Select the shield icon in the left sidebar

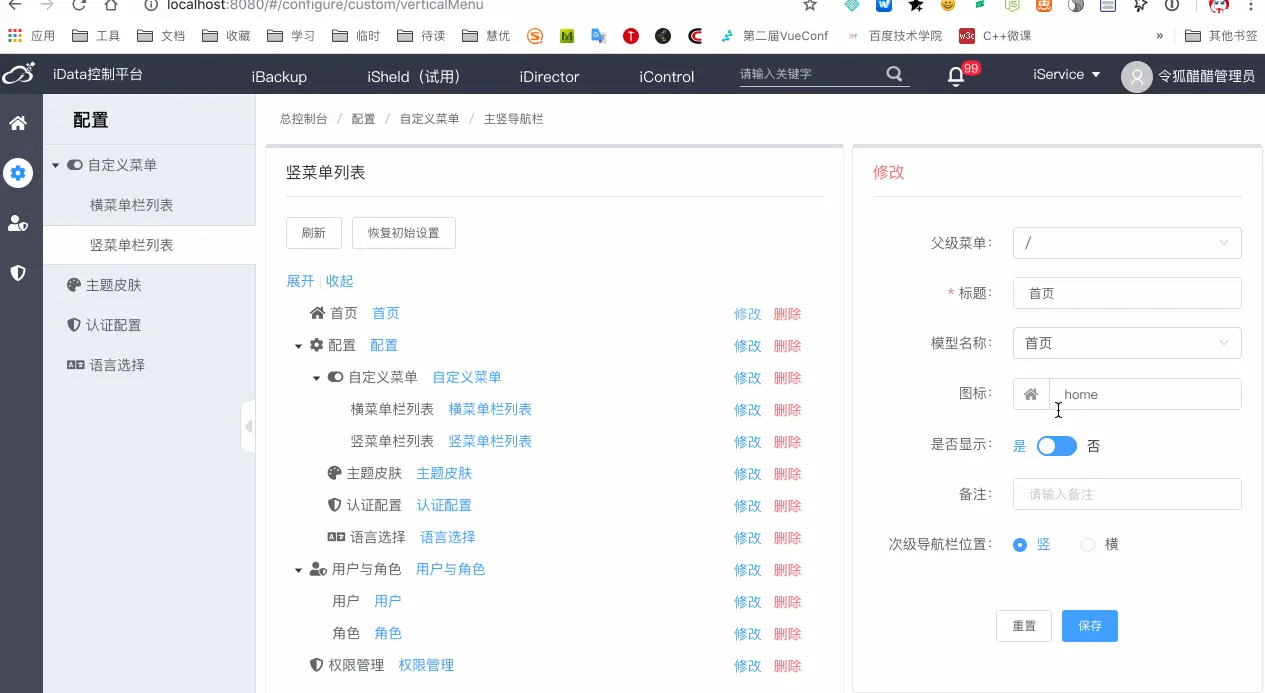coord(18,272)
